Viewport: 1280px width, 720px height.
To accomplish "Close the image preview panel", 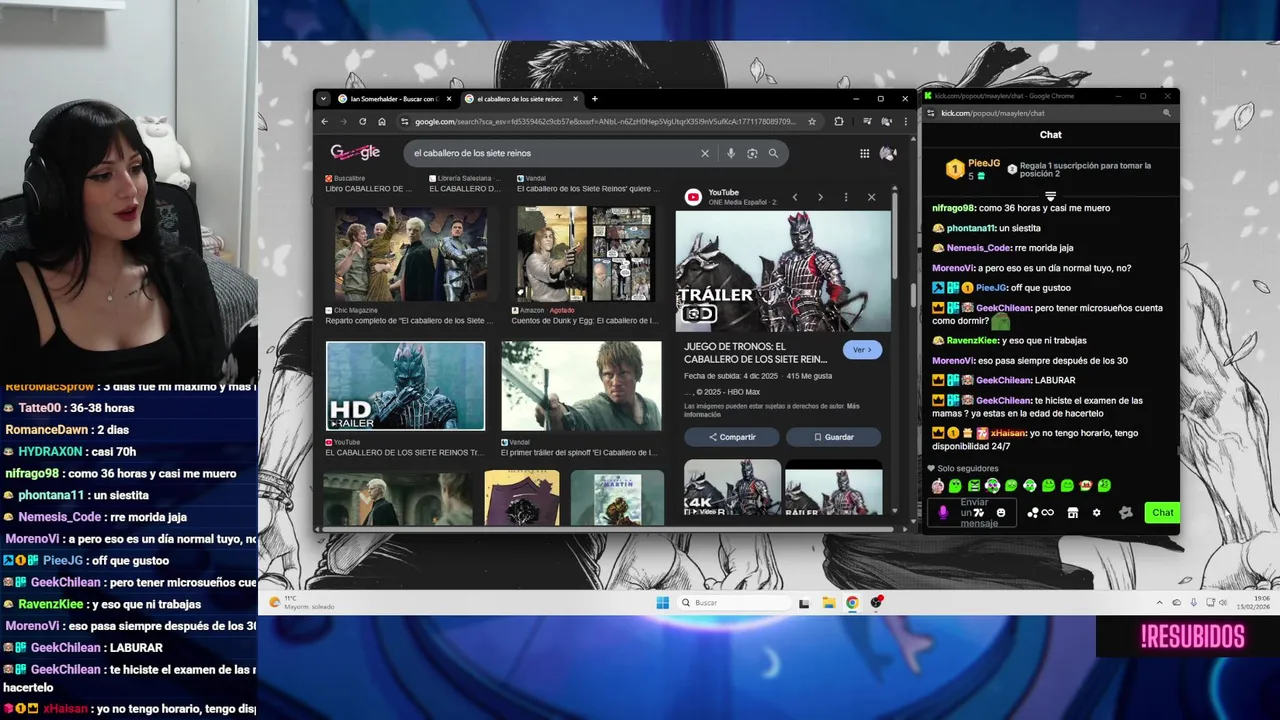I will coord(871,197).
